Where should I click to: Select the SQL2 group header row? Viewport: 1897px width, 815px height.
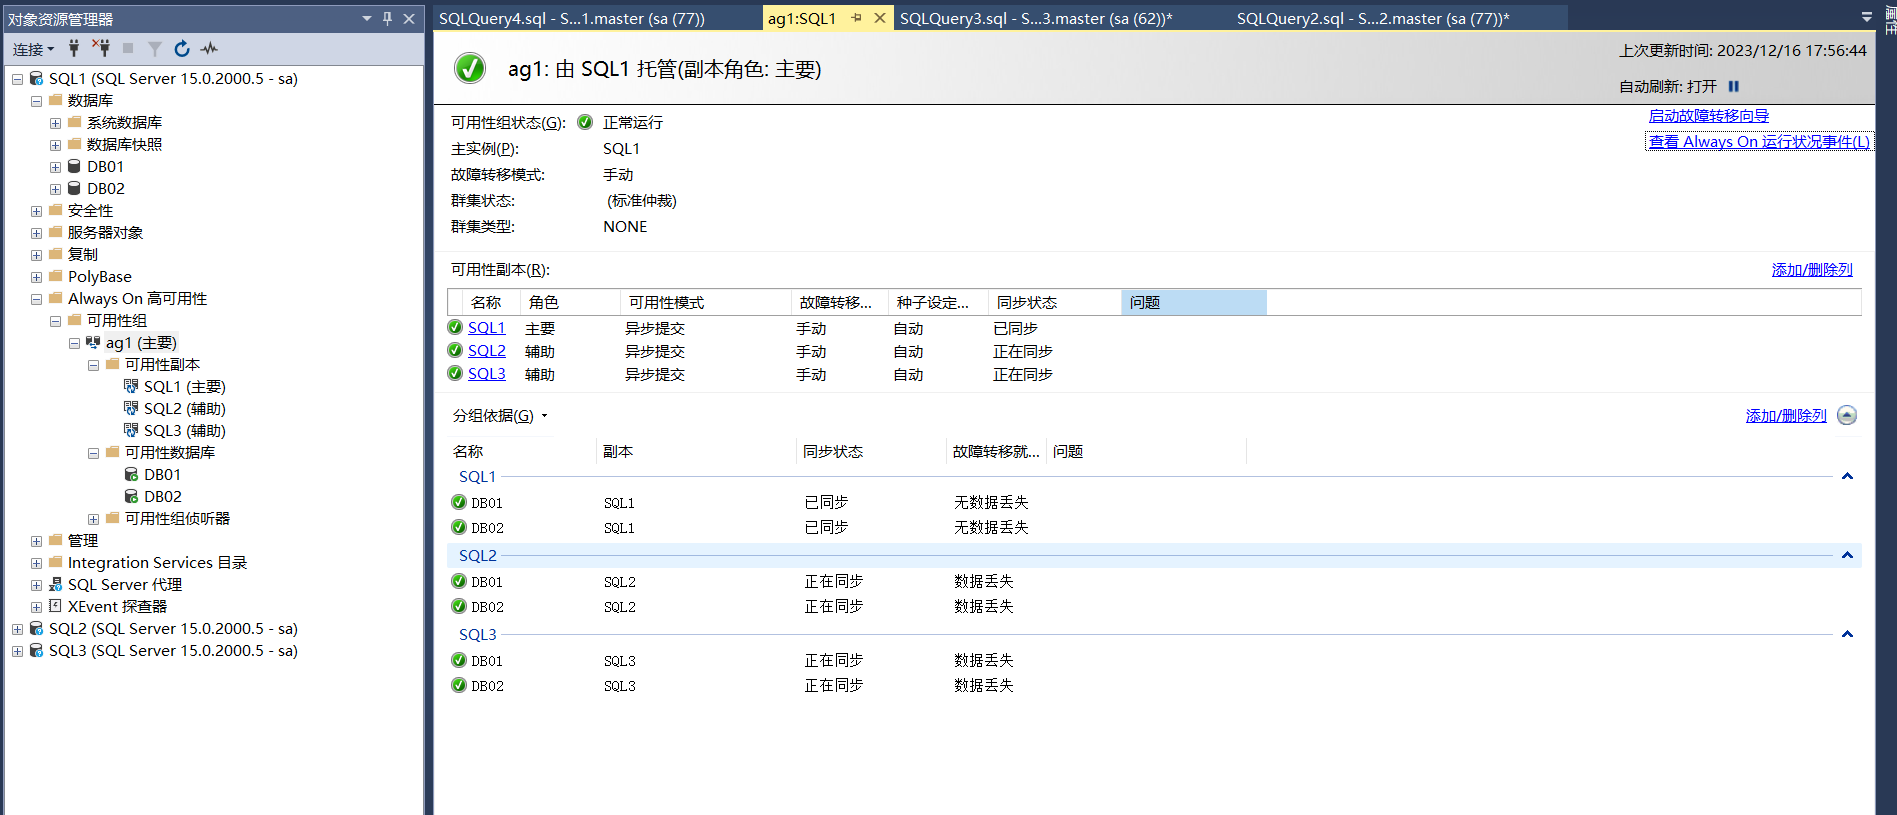(x=1154, y=556)
